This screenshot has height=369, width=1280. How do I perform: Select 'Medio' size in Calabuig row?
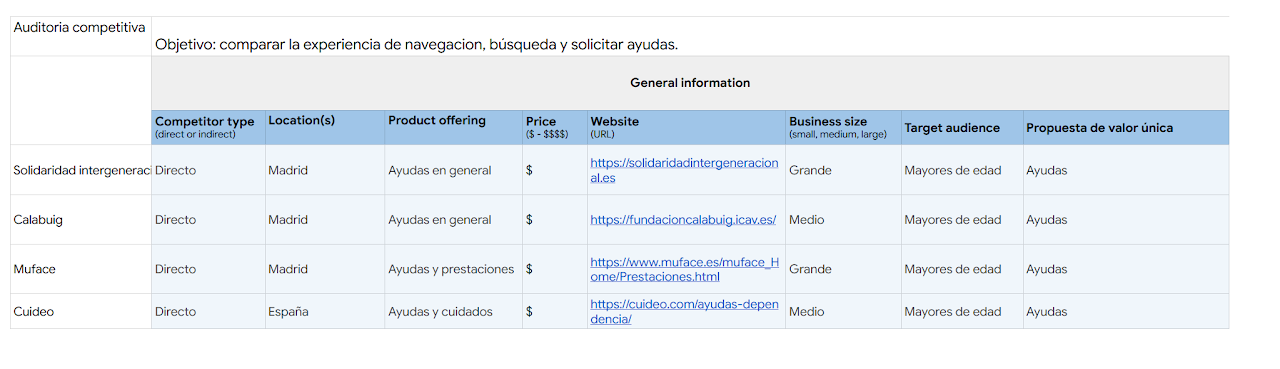click(x=843, y=220)
